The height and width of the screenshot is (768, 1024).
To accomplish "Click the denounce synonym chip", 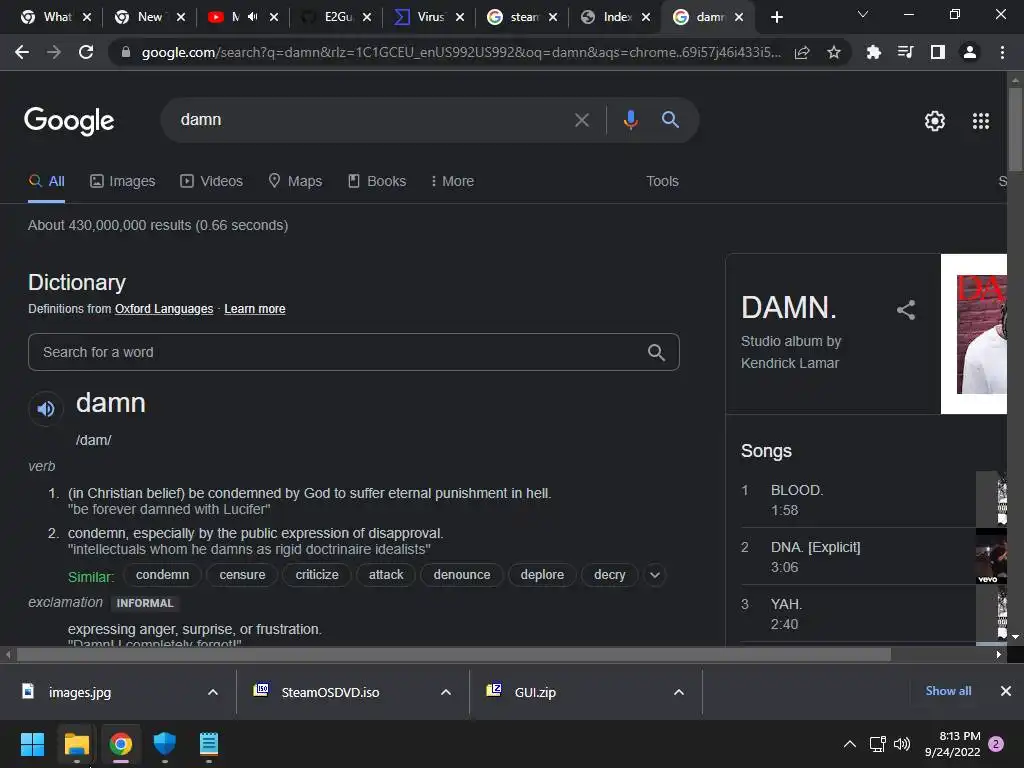I will (x=462, y=575).
